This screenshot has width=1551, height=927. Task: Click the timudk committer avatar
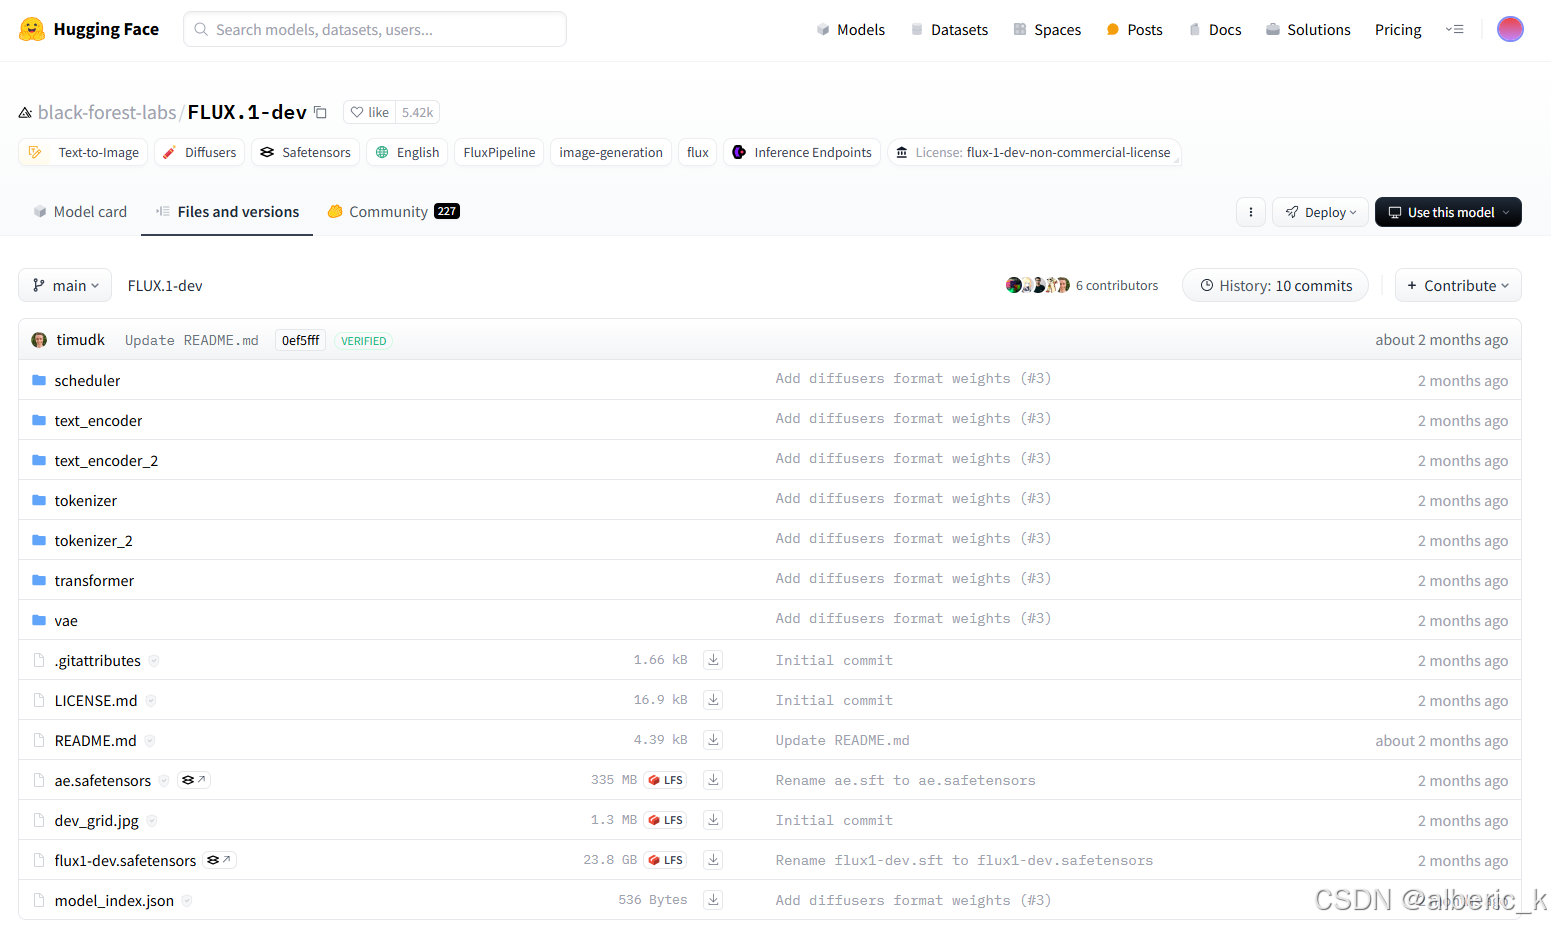pos(39,340)
